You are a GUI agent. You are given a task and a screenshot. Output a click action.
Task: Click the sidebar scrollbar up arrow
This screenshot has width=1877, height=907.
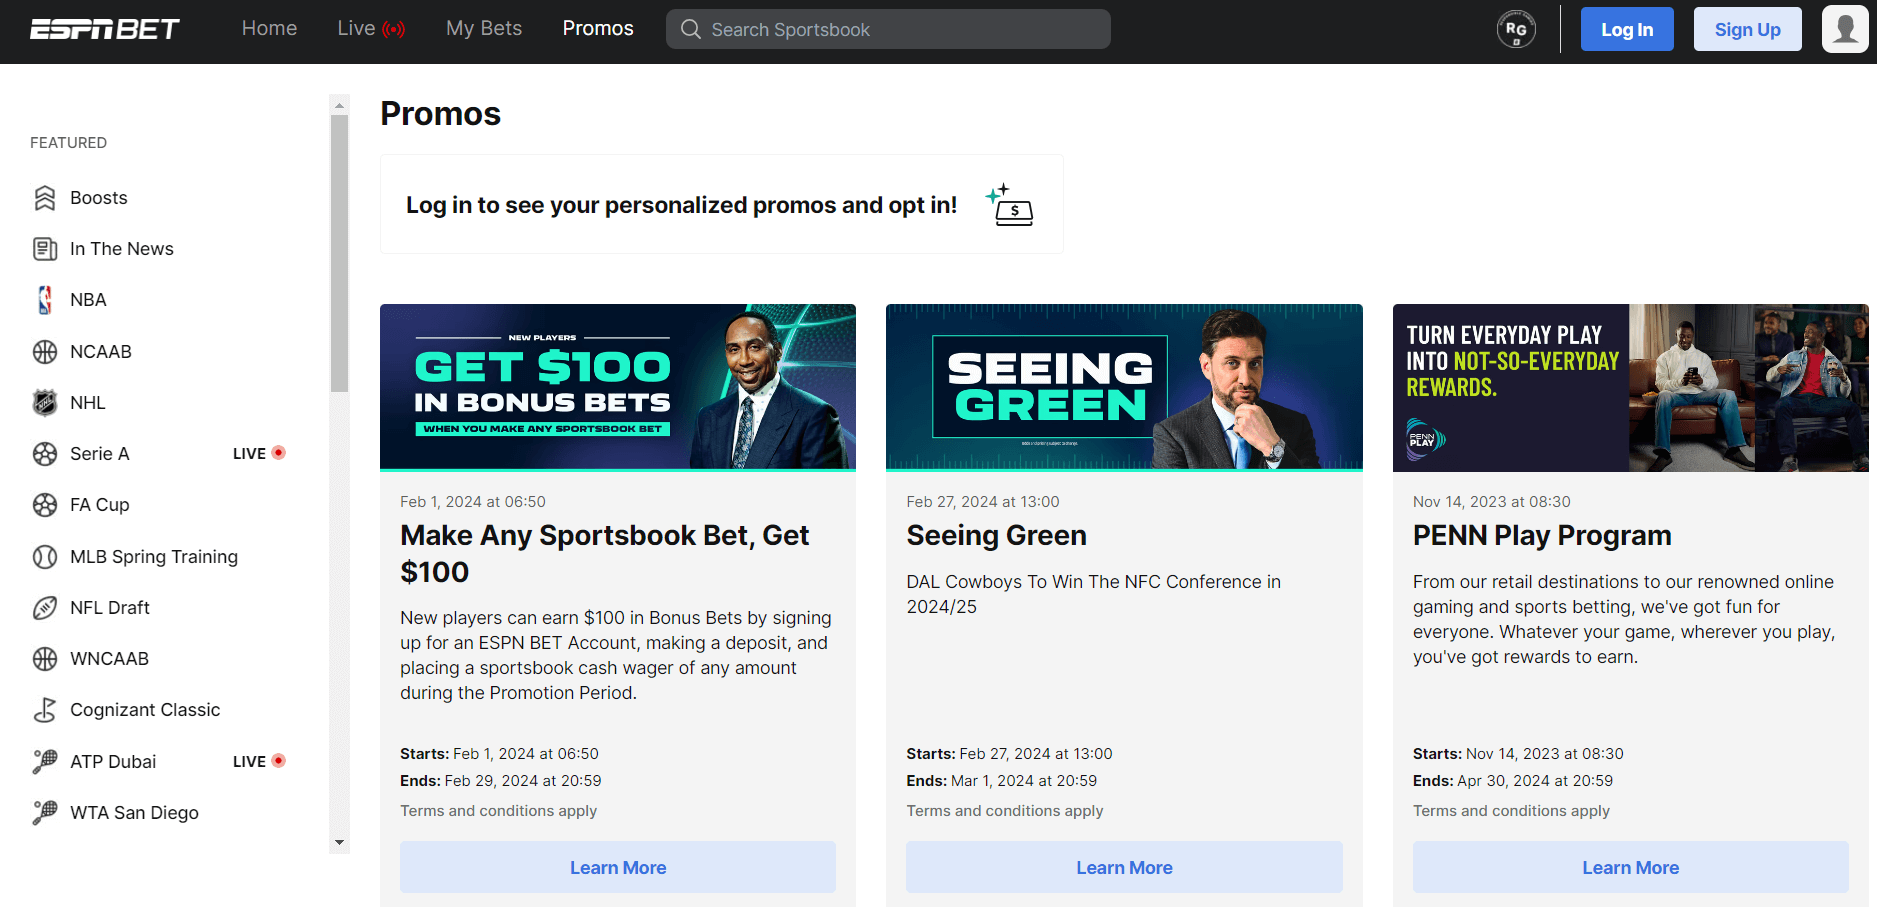(339, 104)
